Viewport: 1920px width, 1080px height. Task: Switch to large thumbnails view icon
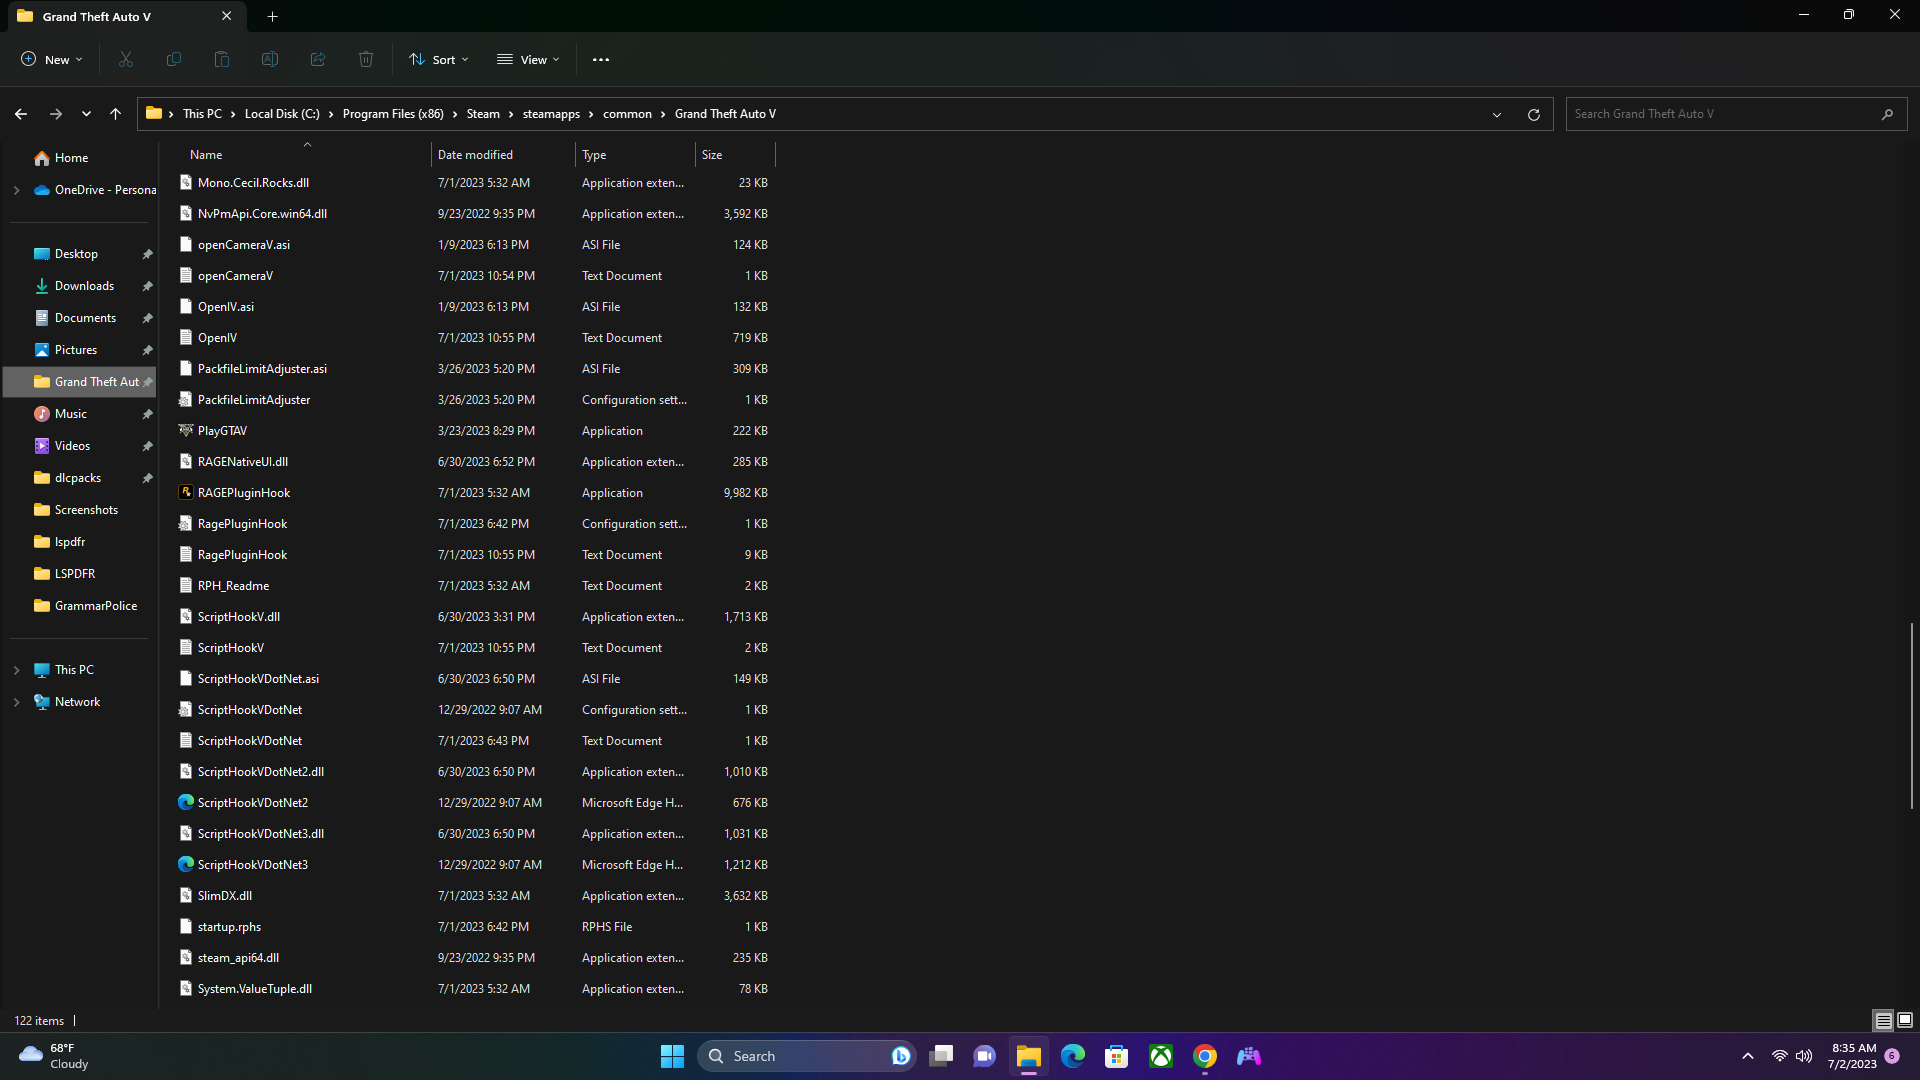[1905, 1020]
